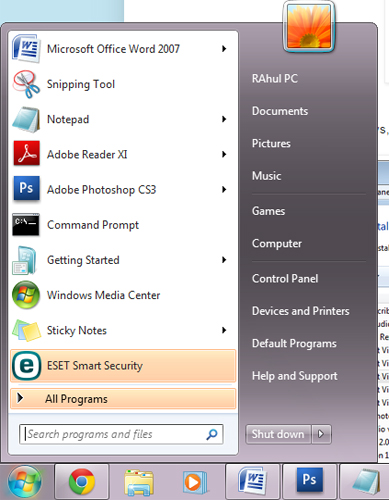Expand Adobe Reader XI jump list arrow
Viewport: 389px width, 500px height.
[224, 154]
